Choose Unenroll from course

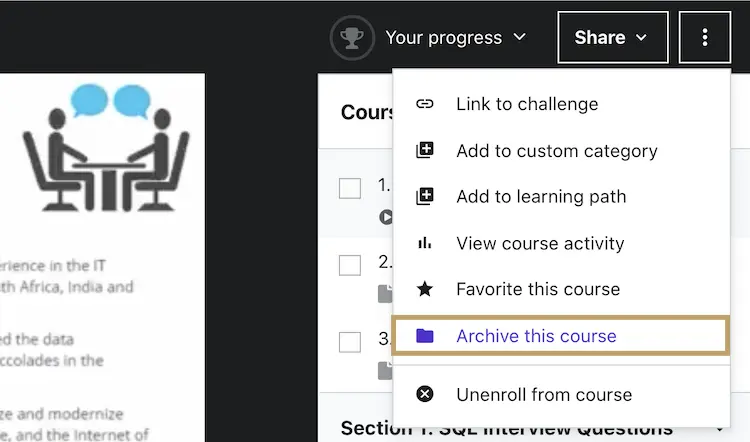pyautogui.click(x=544, y=394)
